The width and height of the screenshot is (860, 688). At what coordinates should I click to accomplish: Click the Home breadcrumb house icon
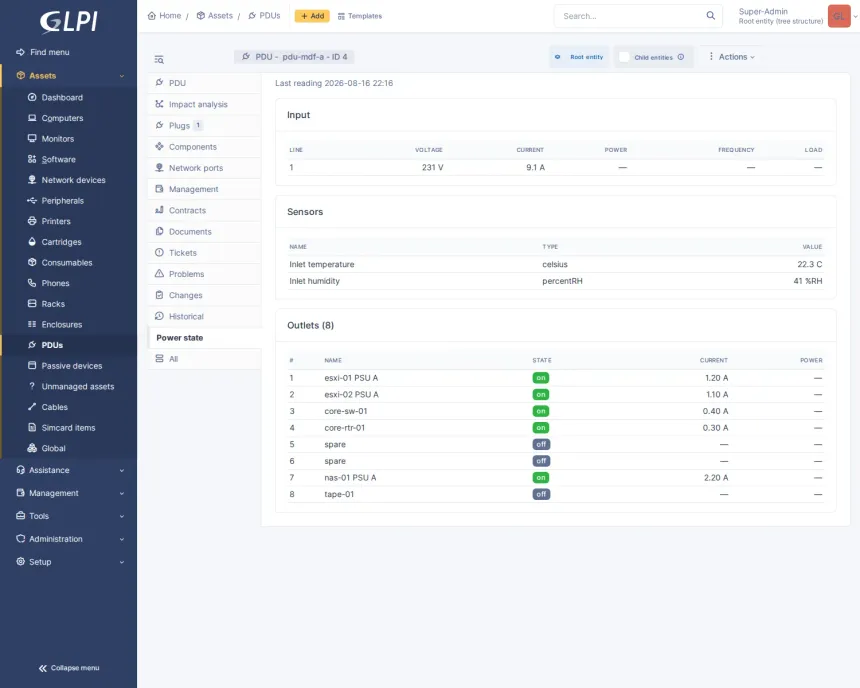point(152,16)
